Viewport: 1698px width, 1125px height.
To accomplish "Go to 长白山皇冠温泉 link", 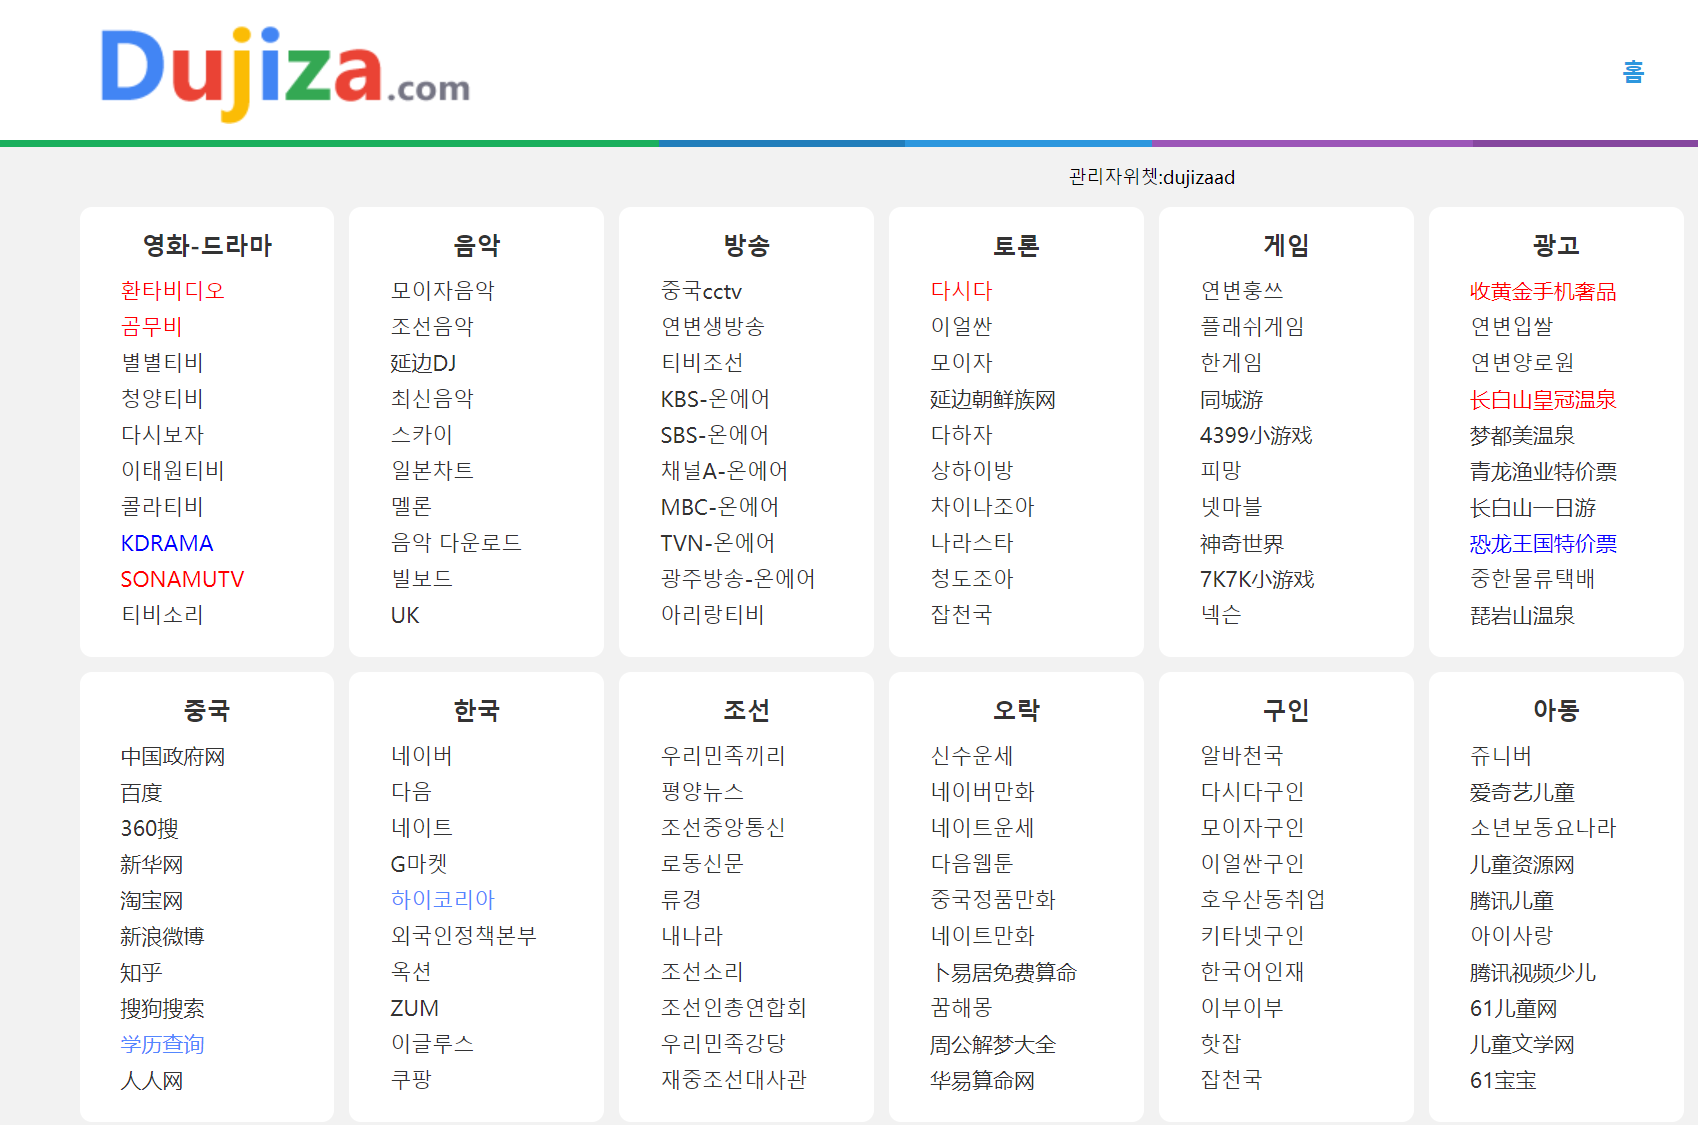I will 1543,399.
